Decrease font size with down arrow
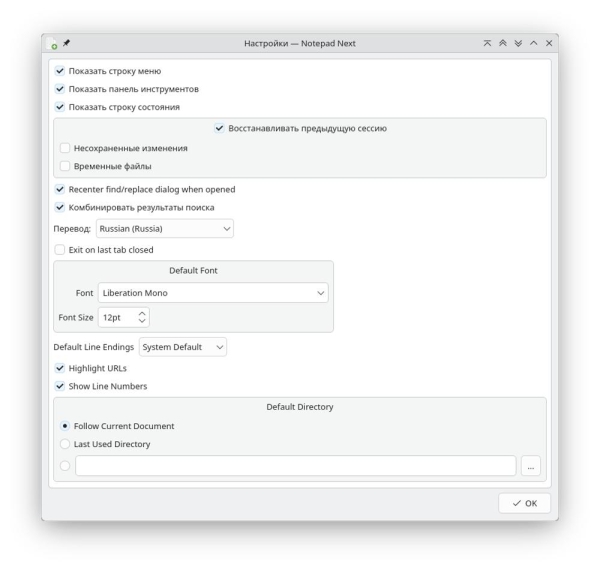Image resolution: width=600 pixels, height=570 pixels. [x=142, y=321]
